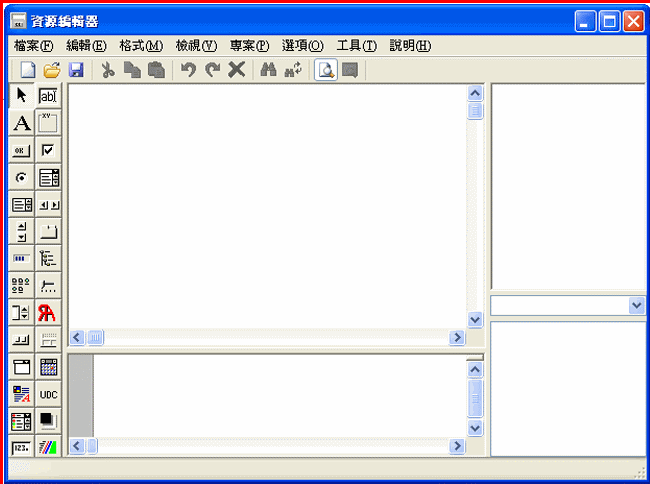The height and width of the screenshot is (484, 650).
Task: Select the spin up-down control tool
Action: click(x=21, y=231)
